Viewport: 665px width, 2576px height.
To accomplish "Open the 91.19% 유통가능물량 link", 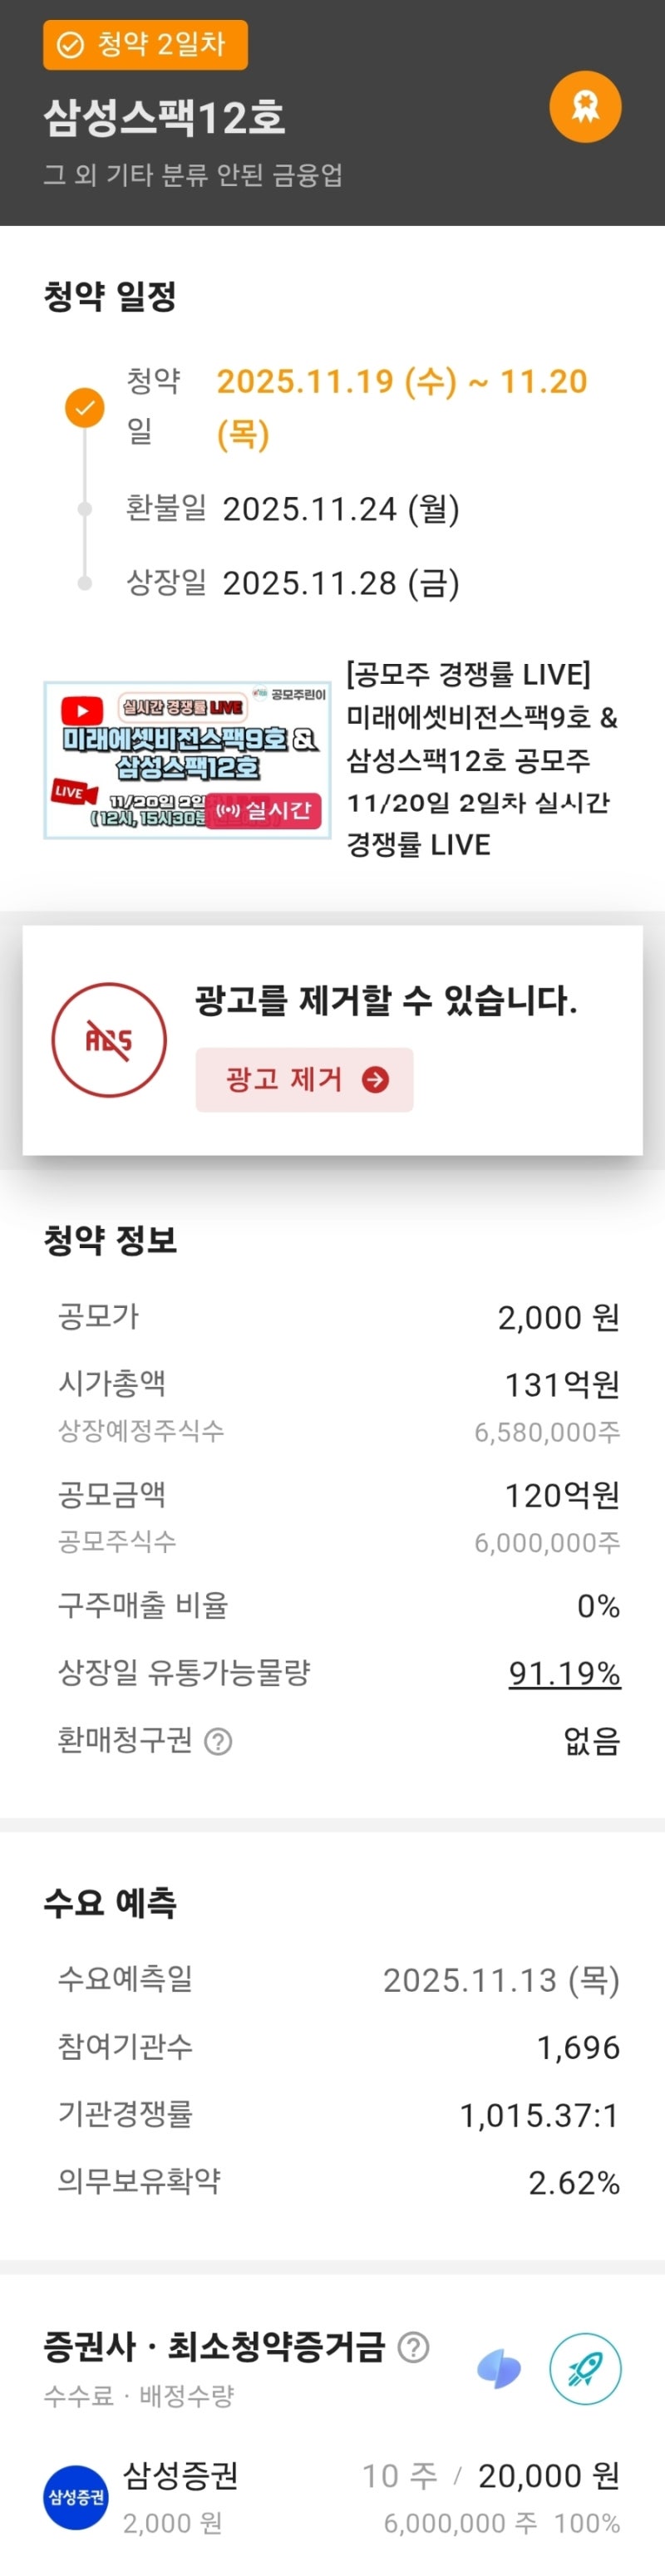I will [564, 1673].
